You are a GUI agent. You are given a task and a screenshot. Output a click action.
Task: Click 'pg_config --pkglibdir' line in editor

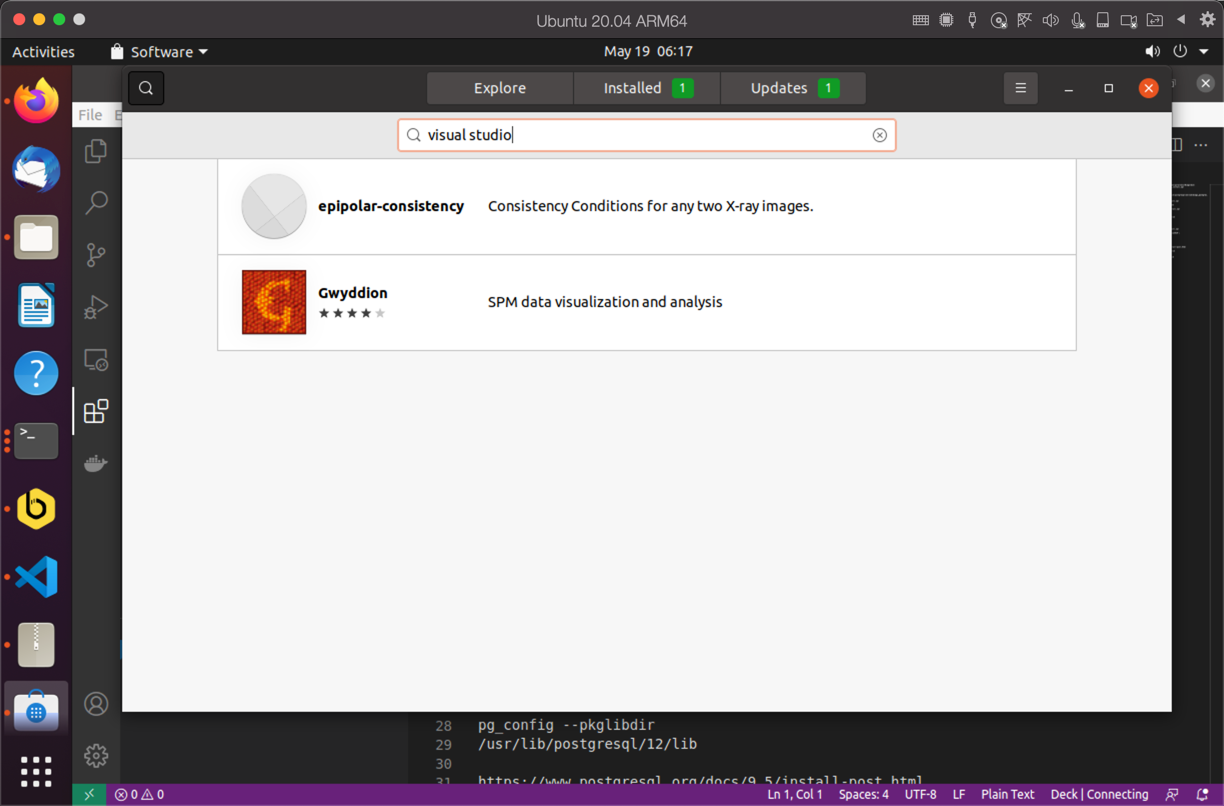(566, 725)
